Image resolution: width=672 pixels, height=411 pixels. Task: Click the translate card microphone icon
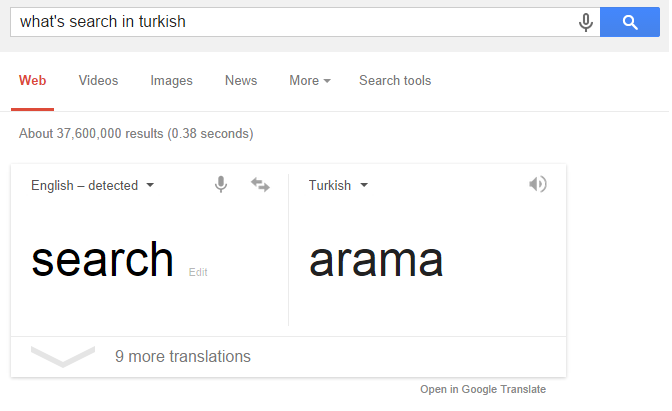tap(221, 185)
